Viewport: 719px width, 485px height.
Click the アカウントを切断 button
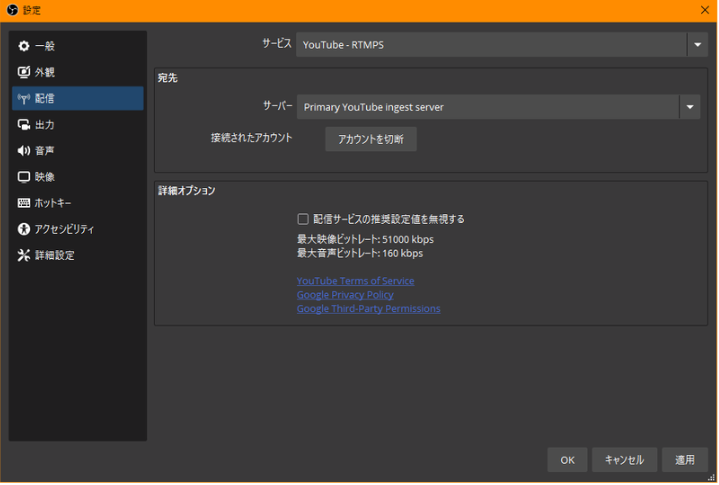click(x=370, y=139)
